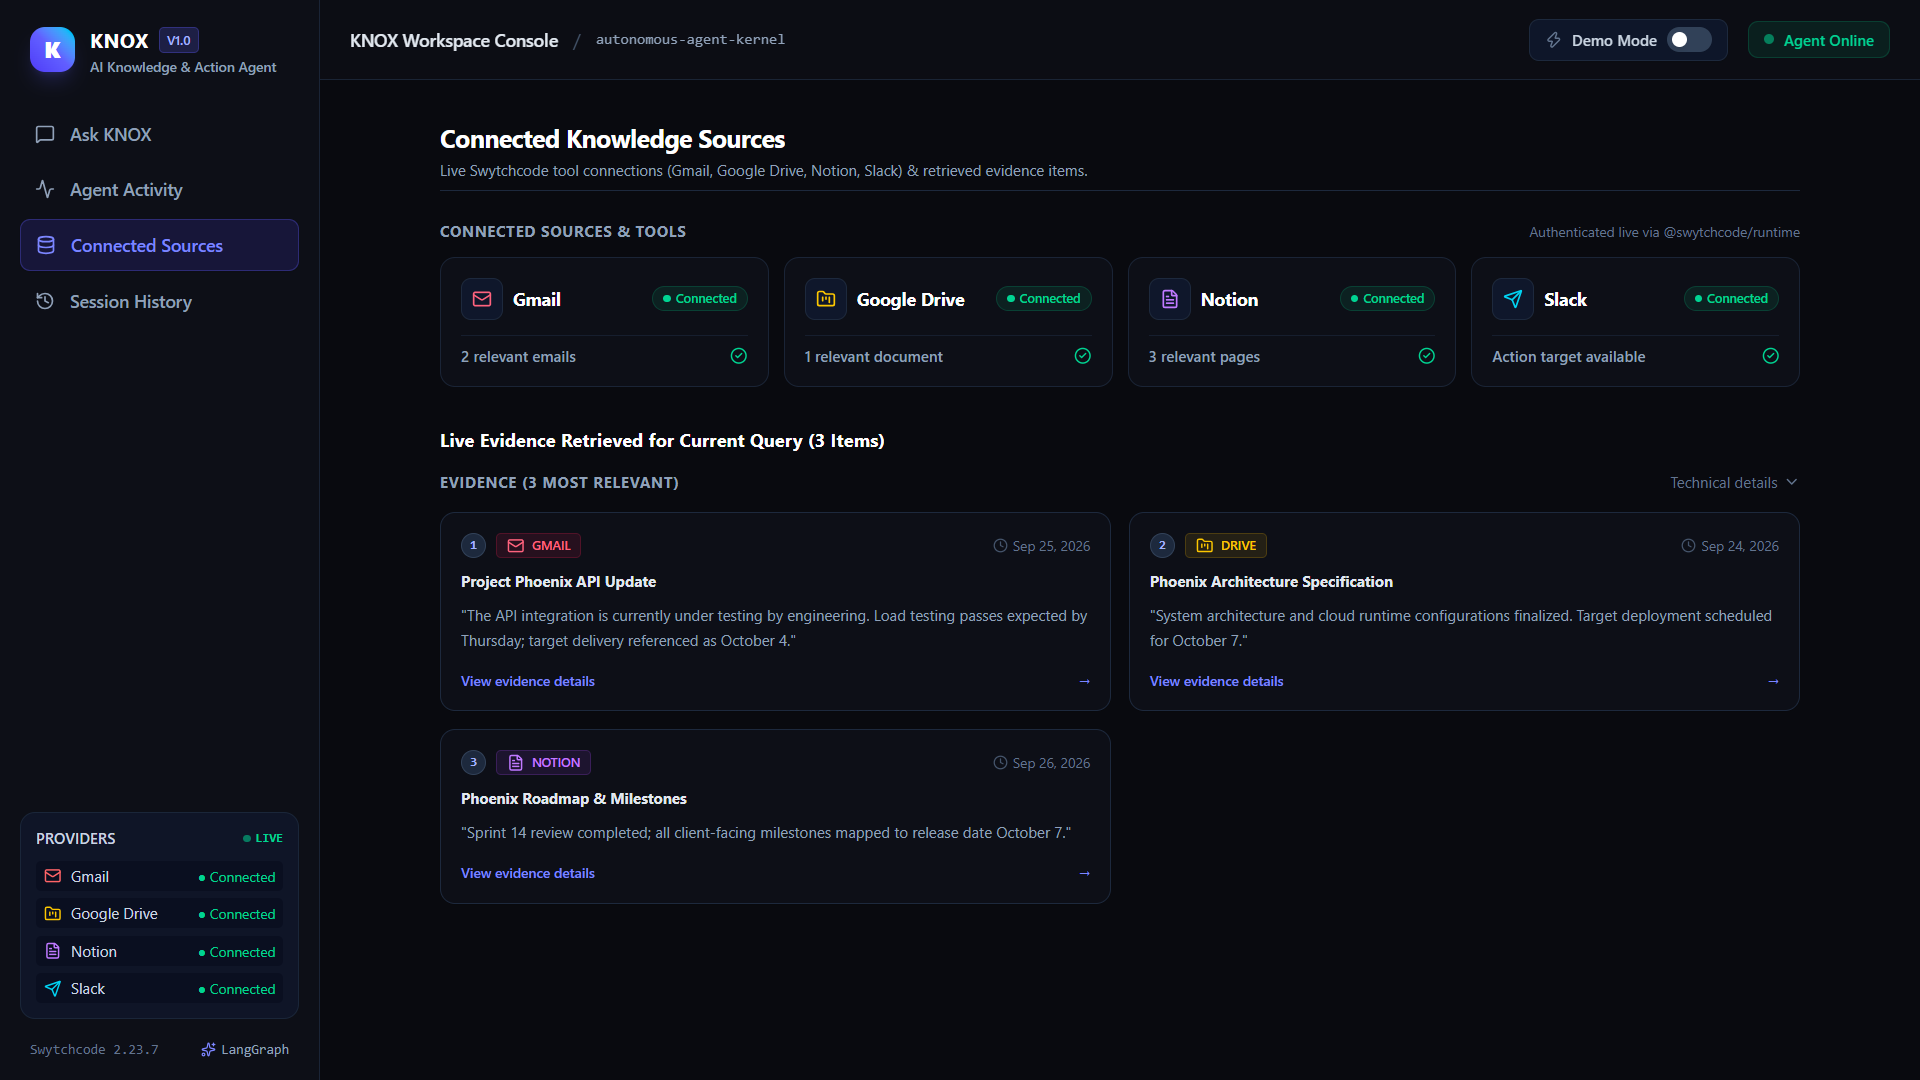Click the Sep 25, 2026 timestamp
Image resolution: width=1920 pixels, height=1080 pixels.
click(1041, 546)
